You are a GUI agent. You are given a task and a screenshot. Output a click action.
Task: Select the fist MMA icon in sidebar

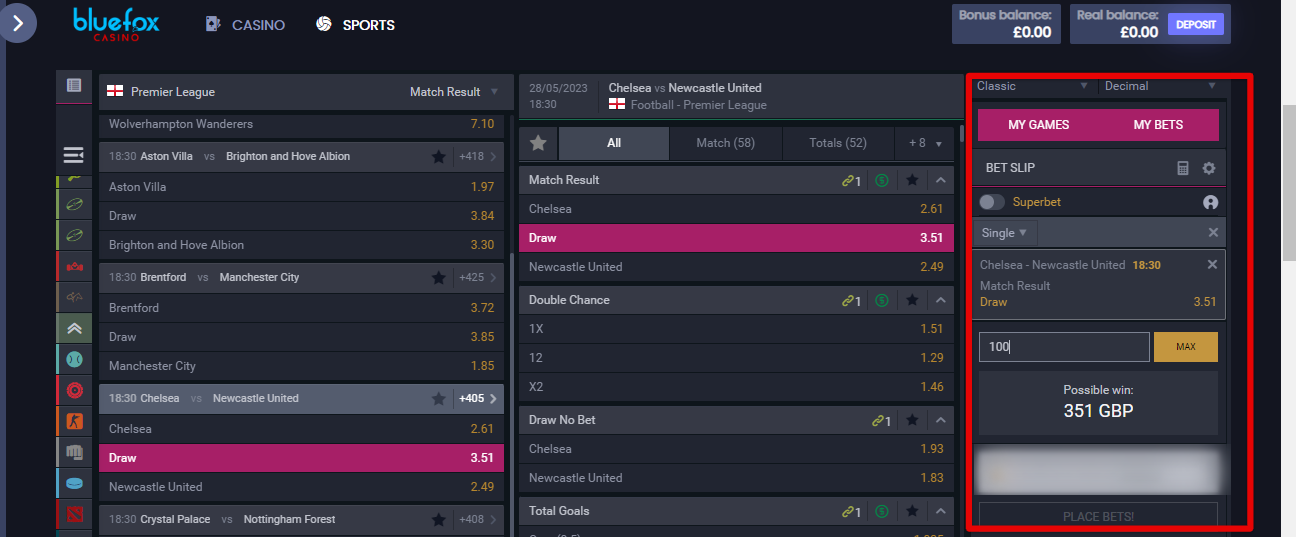click(74, 451)
